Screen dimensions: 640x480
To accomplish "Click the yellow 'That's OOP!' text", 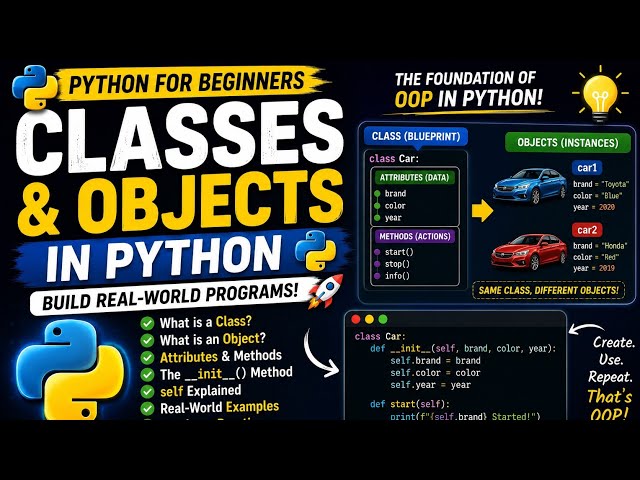I will (x=609, y=405).
